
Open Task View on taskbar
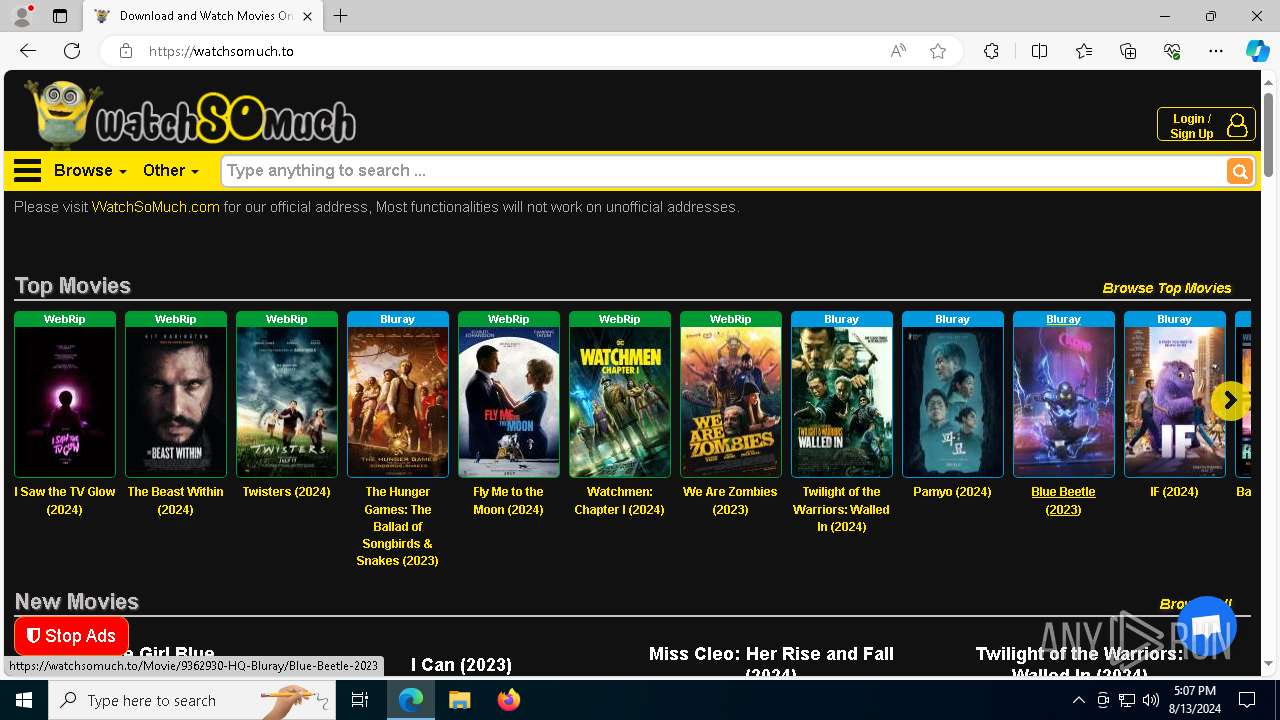[x=360, y=700]
